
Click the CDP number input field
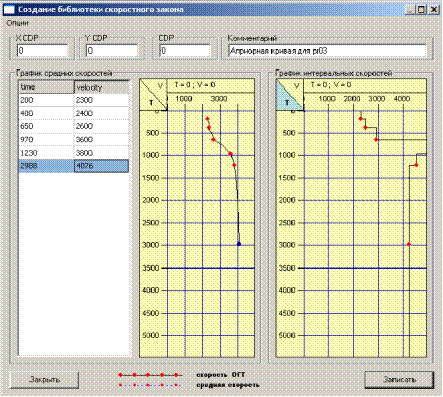185,51
